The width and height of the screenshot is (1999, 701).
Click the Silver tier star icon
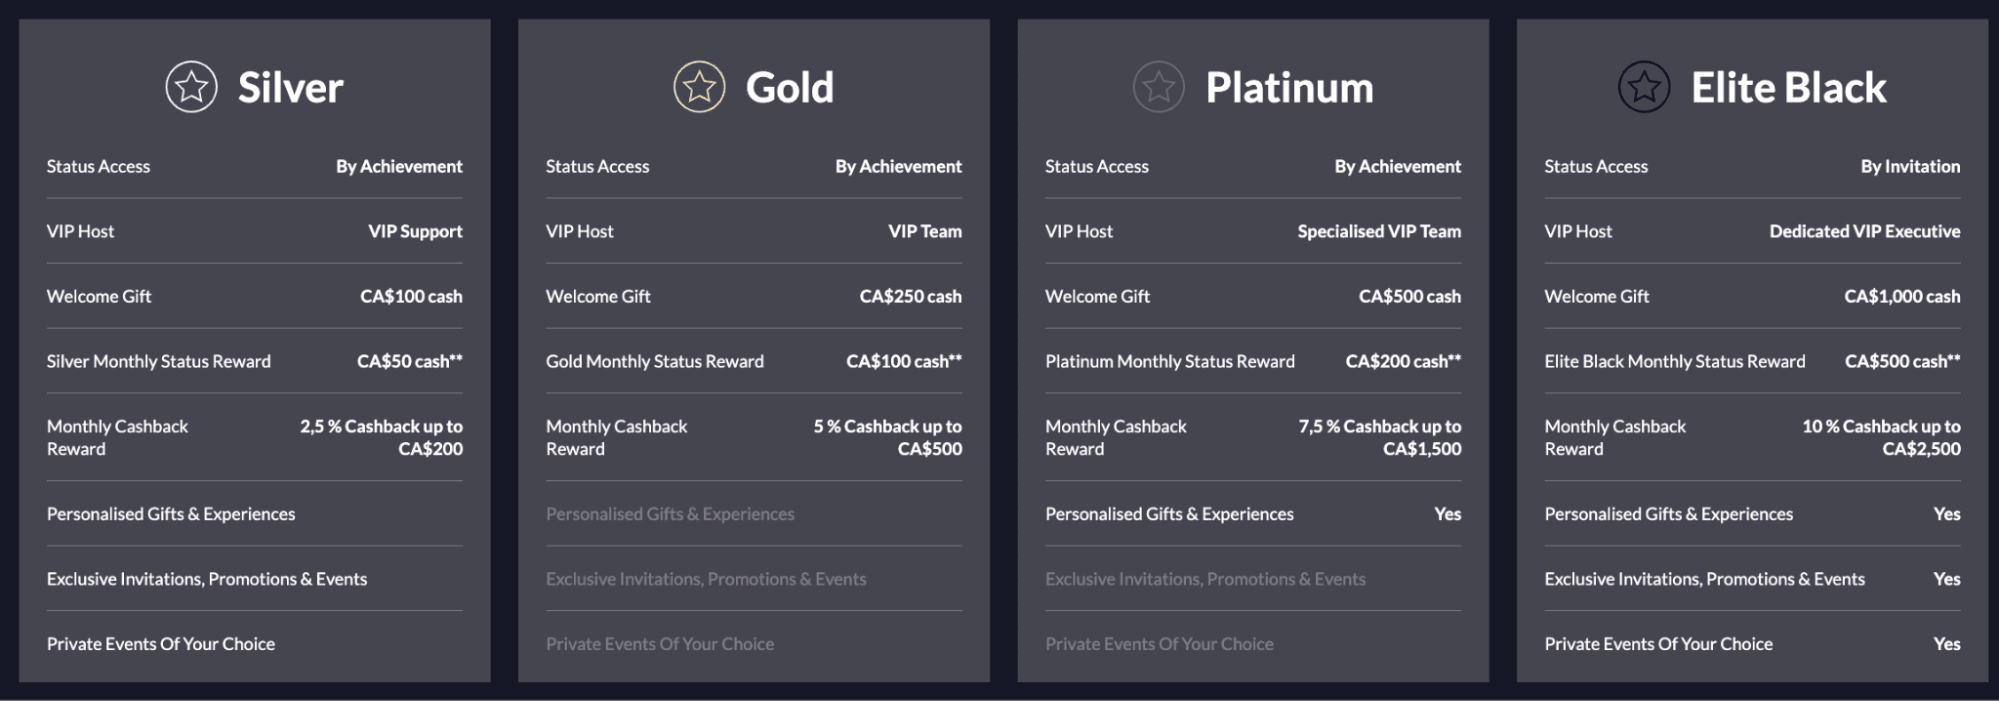pyautogui.click(x=191, y=87)
